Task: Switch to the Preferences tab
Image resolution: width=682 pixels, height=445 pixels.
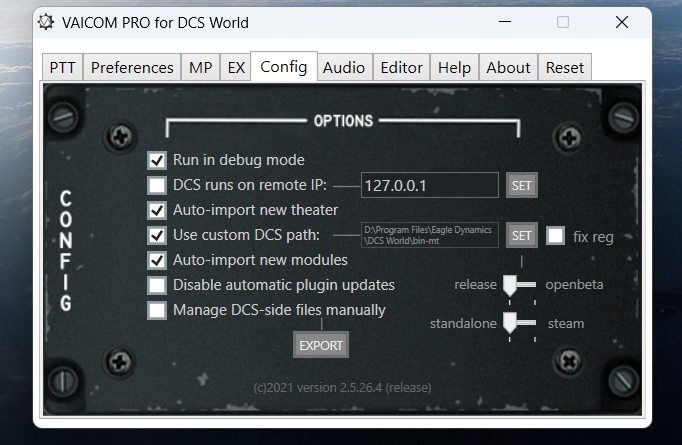Action: pos(132,67)
